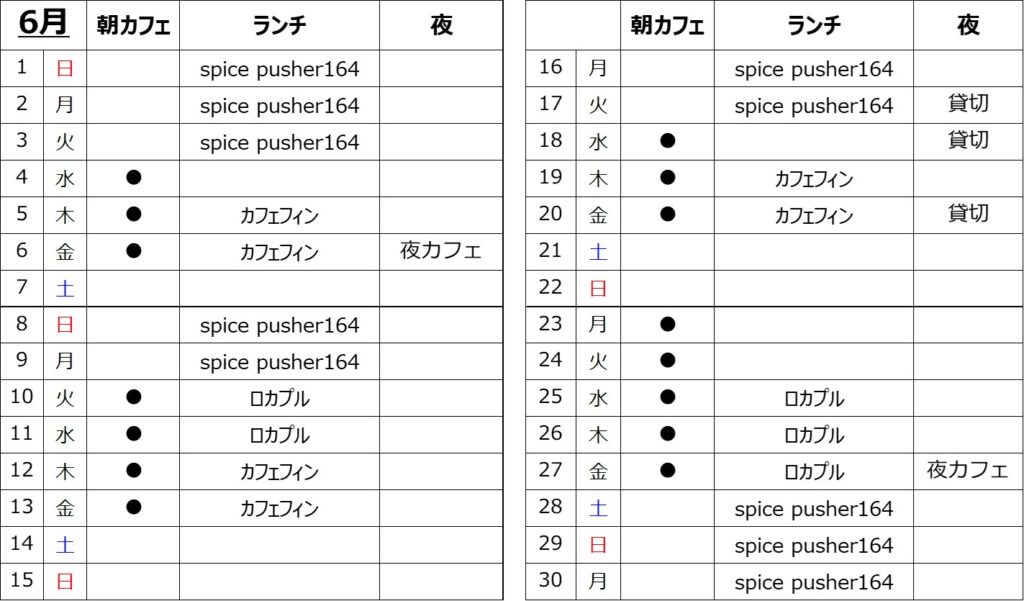
Task: Select ロカプル lunch on June 25
Action: coord(814,398)
